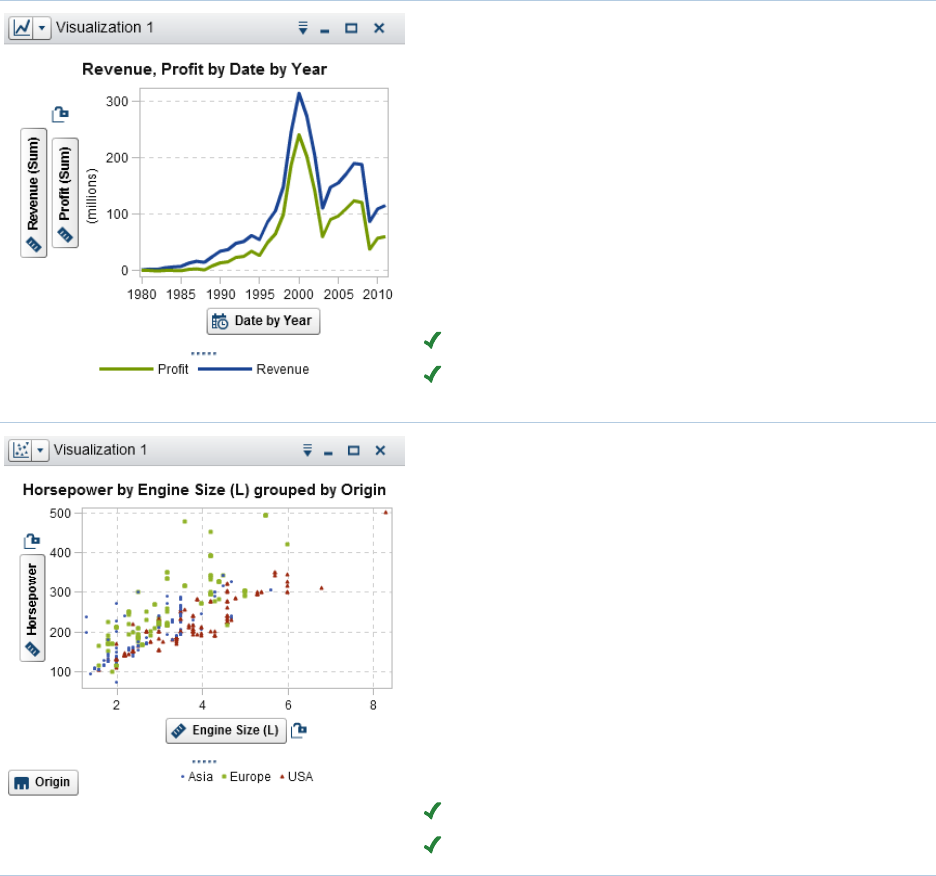Click the lock icon above Profit axis
Viewport: 936px width, 876px height.
[60, 114]
